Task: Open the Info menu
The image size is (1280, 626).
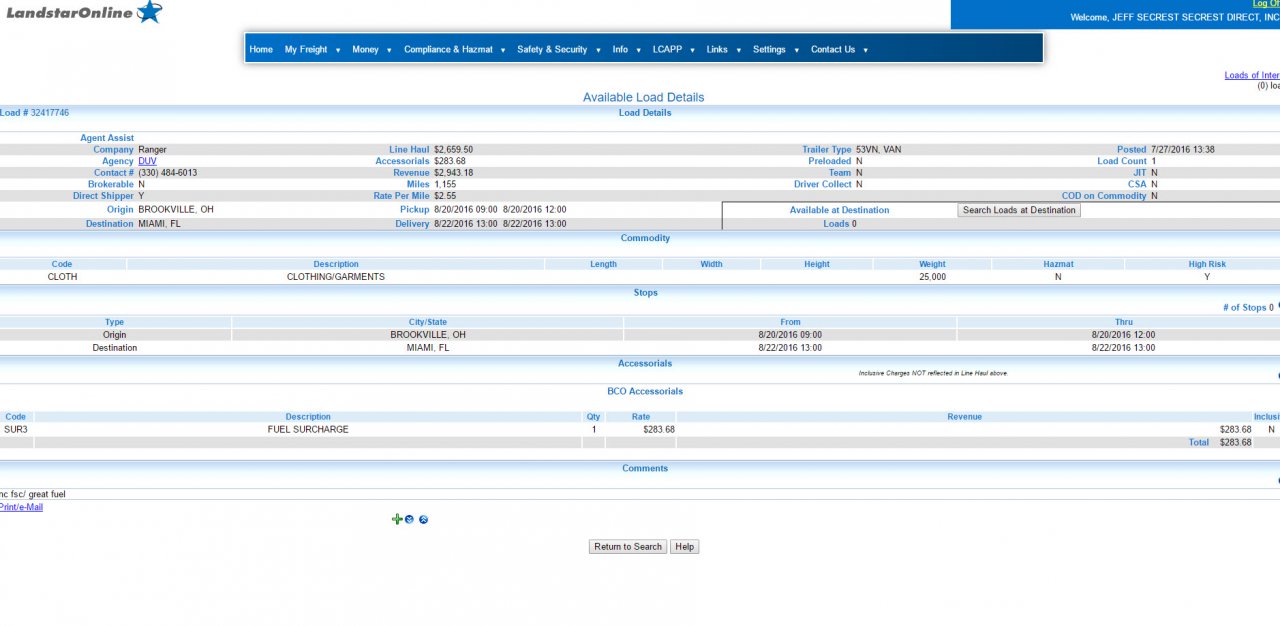Action: [x=620, y=49]
